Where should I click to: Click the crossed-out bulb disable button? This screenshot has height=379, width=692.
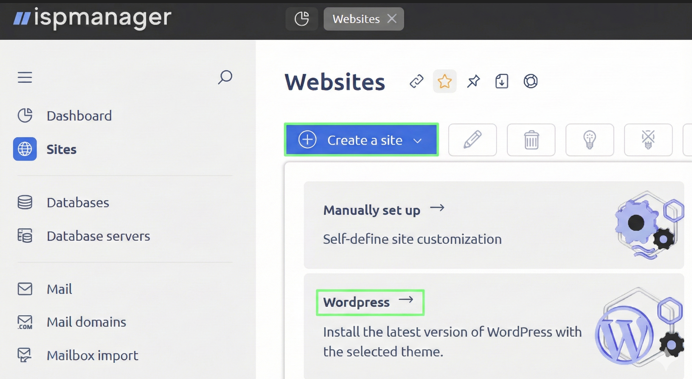click(x=648, y=140)
